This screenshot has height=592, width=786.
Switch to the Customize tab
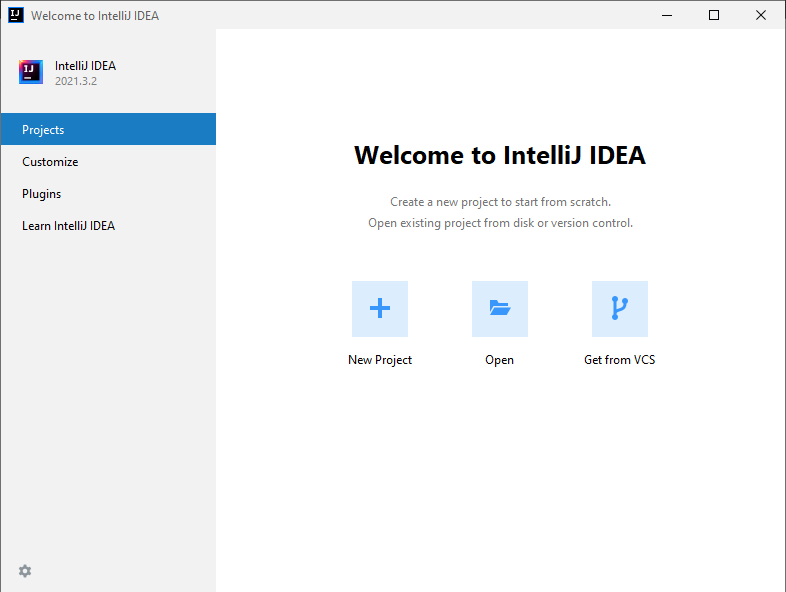tap(108, 161)
